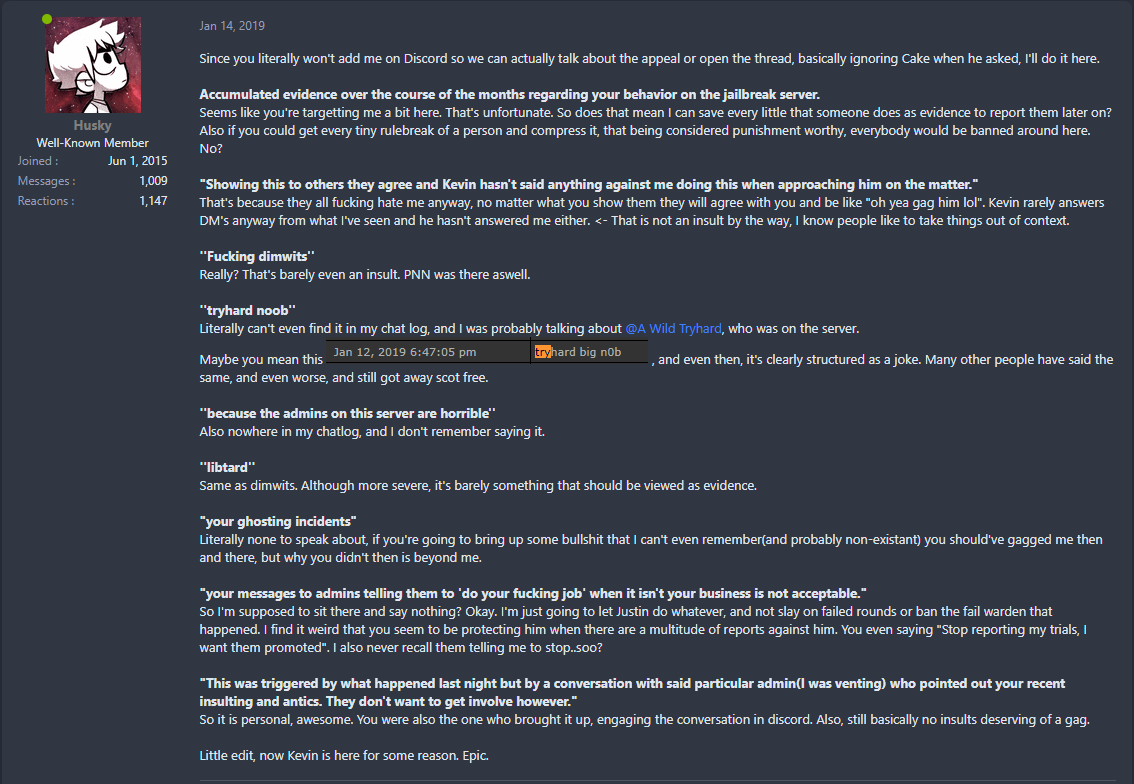Click the Well-Known Member user title
This screenshot has height=784, width=1134.
(x=92, y=143)
